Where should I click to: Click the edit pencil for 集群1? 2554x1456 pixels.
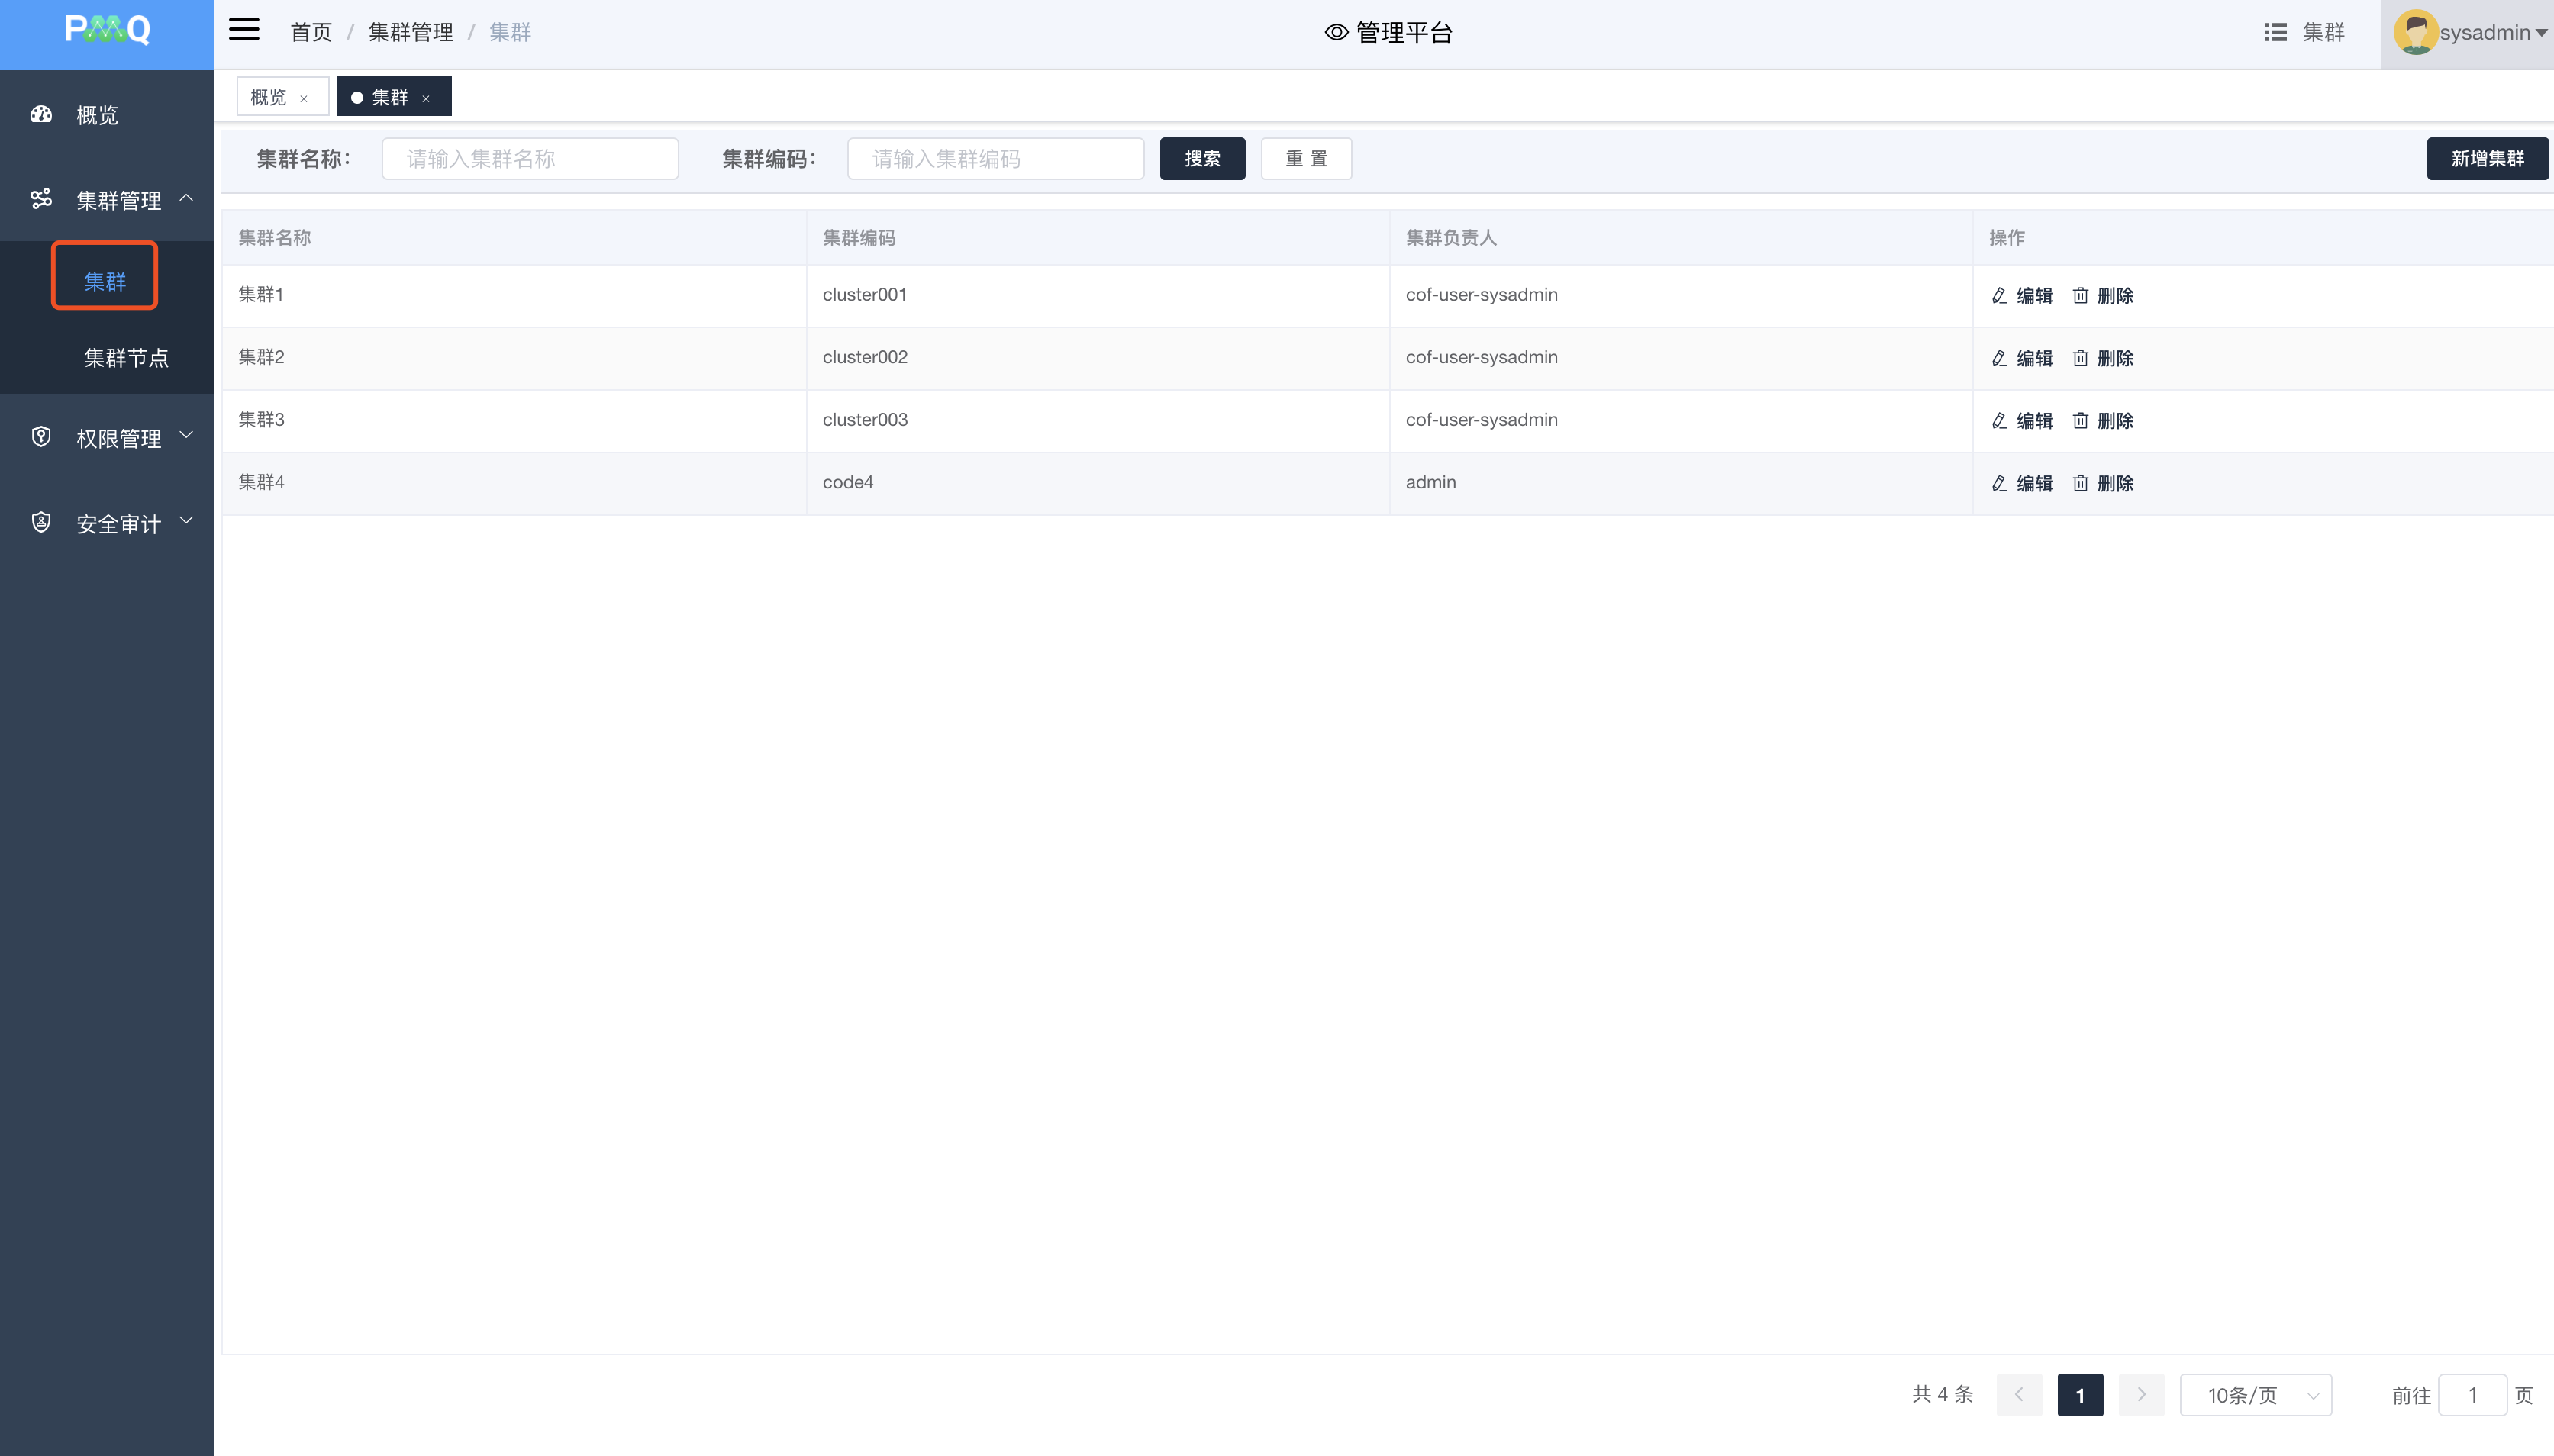1999,295
